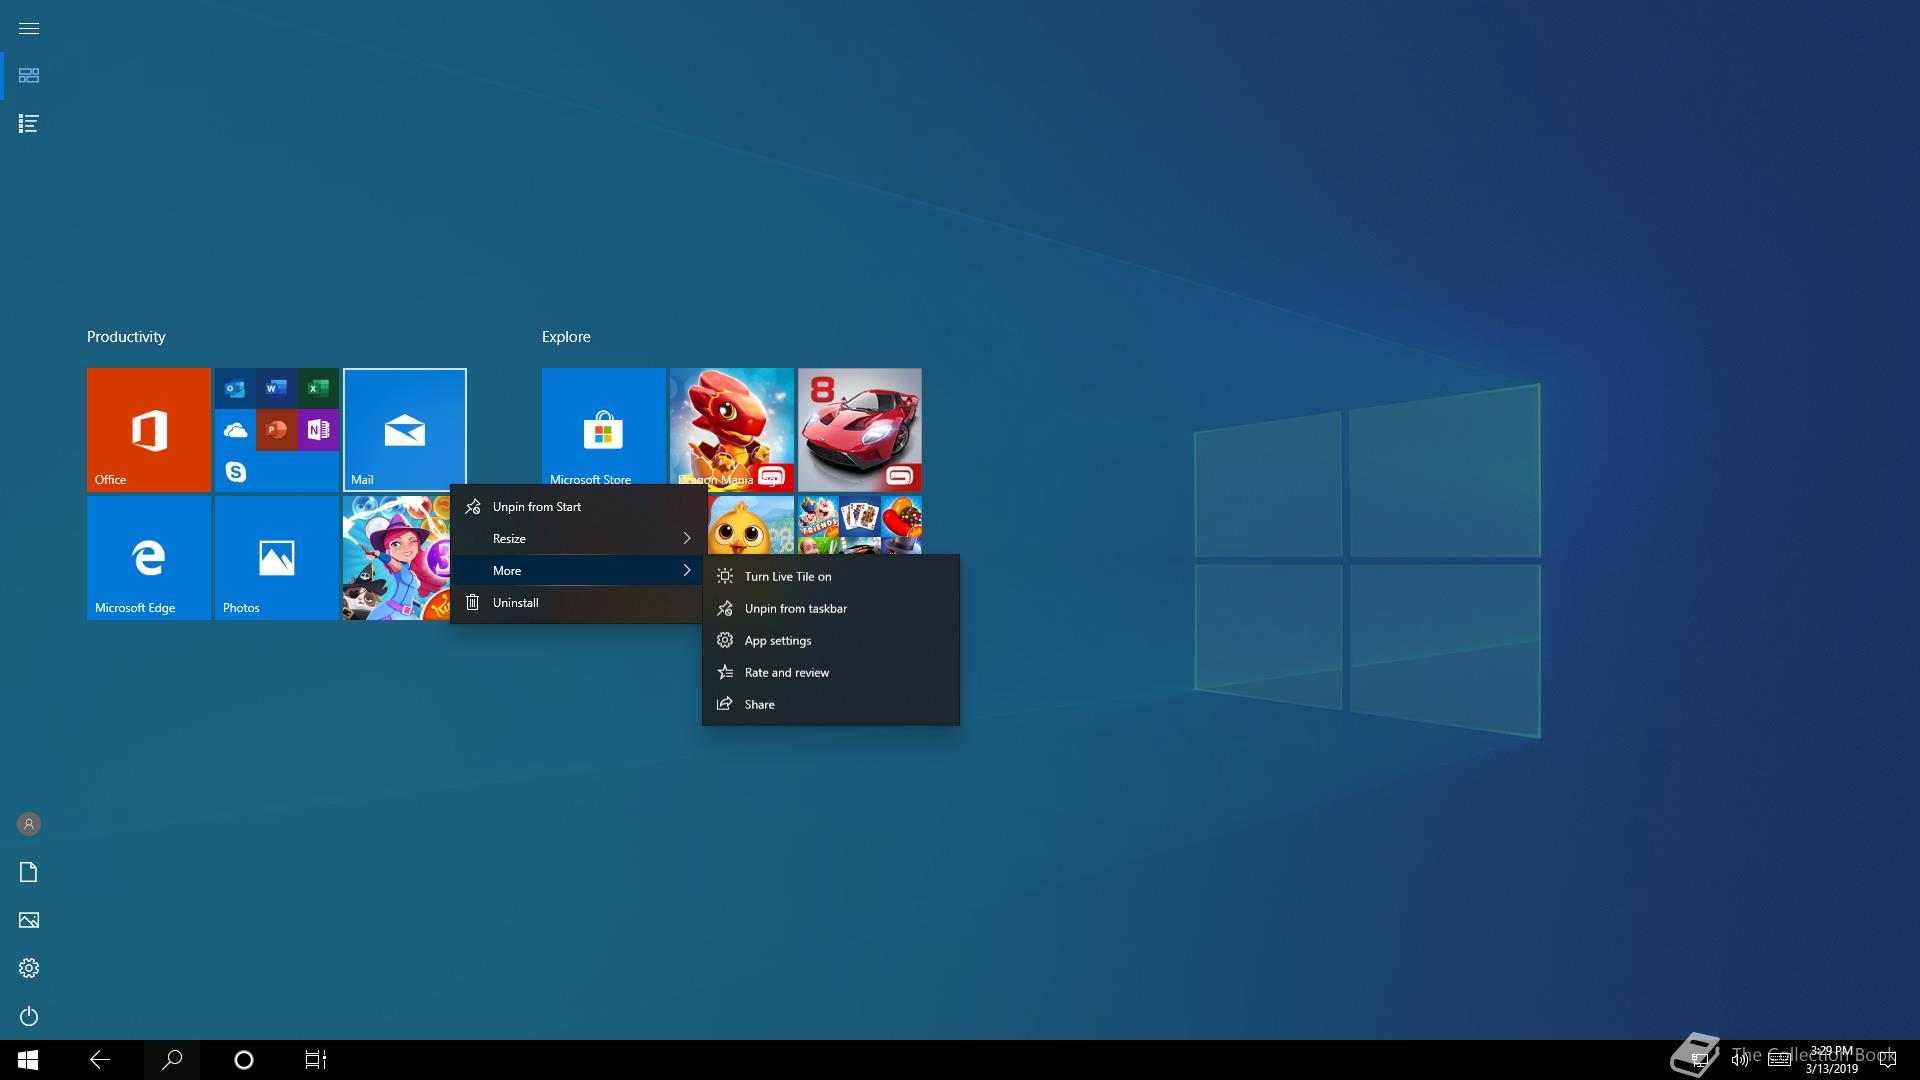Viewport: 1920px width, 1080px height.
Task: Choose Unpin from Start
Action: [579, 507]
